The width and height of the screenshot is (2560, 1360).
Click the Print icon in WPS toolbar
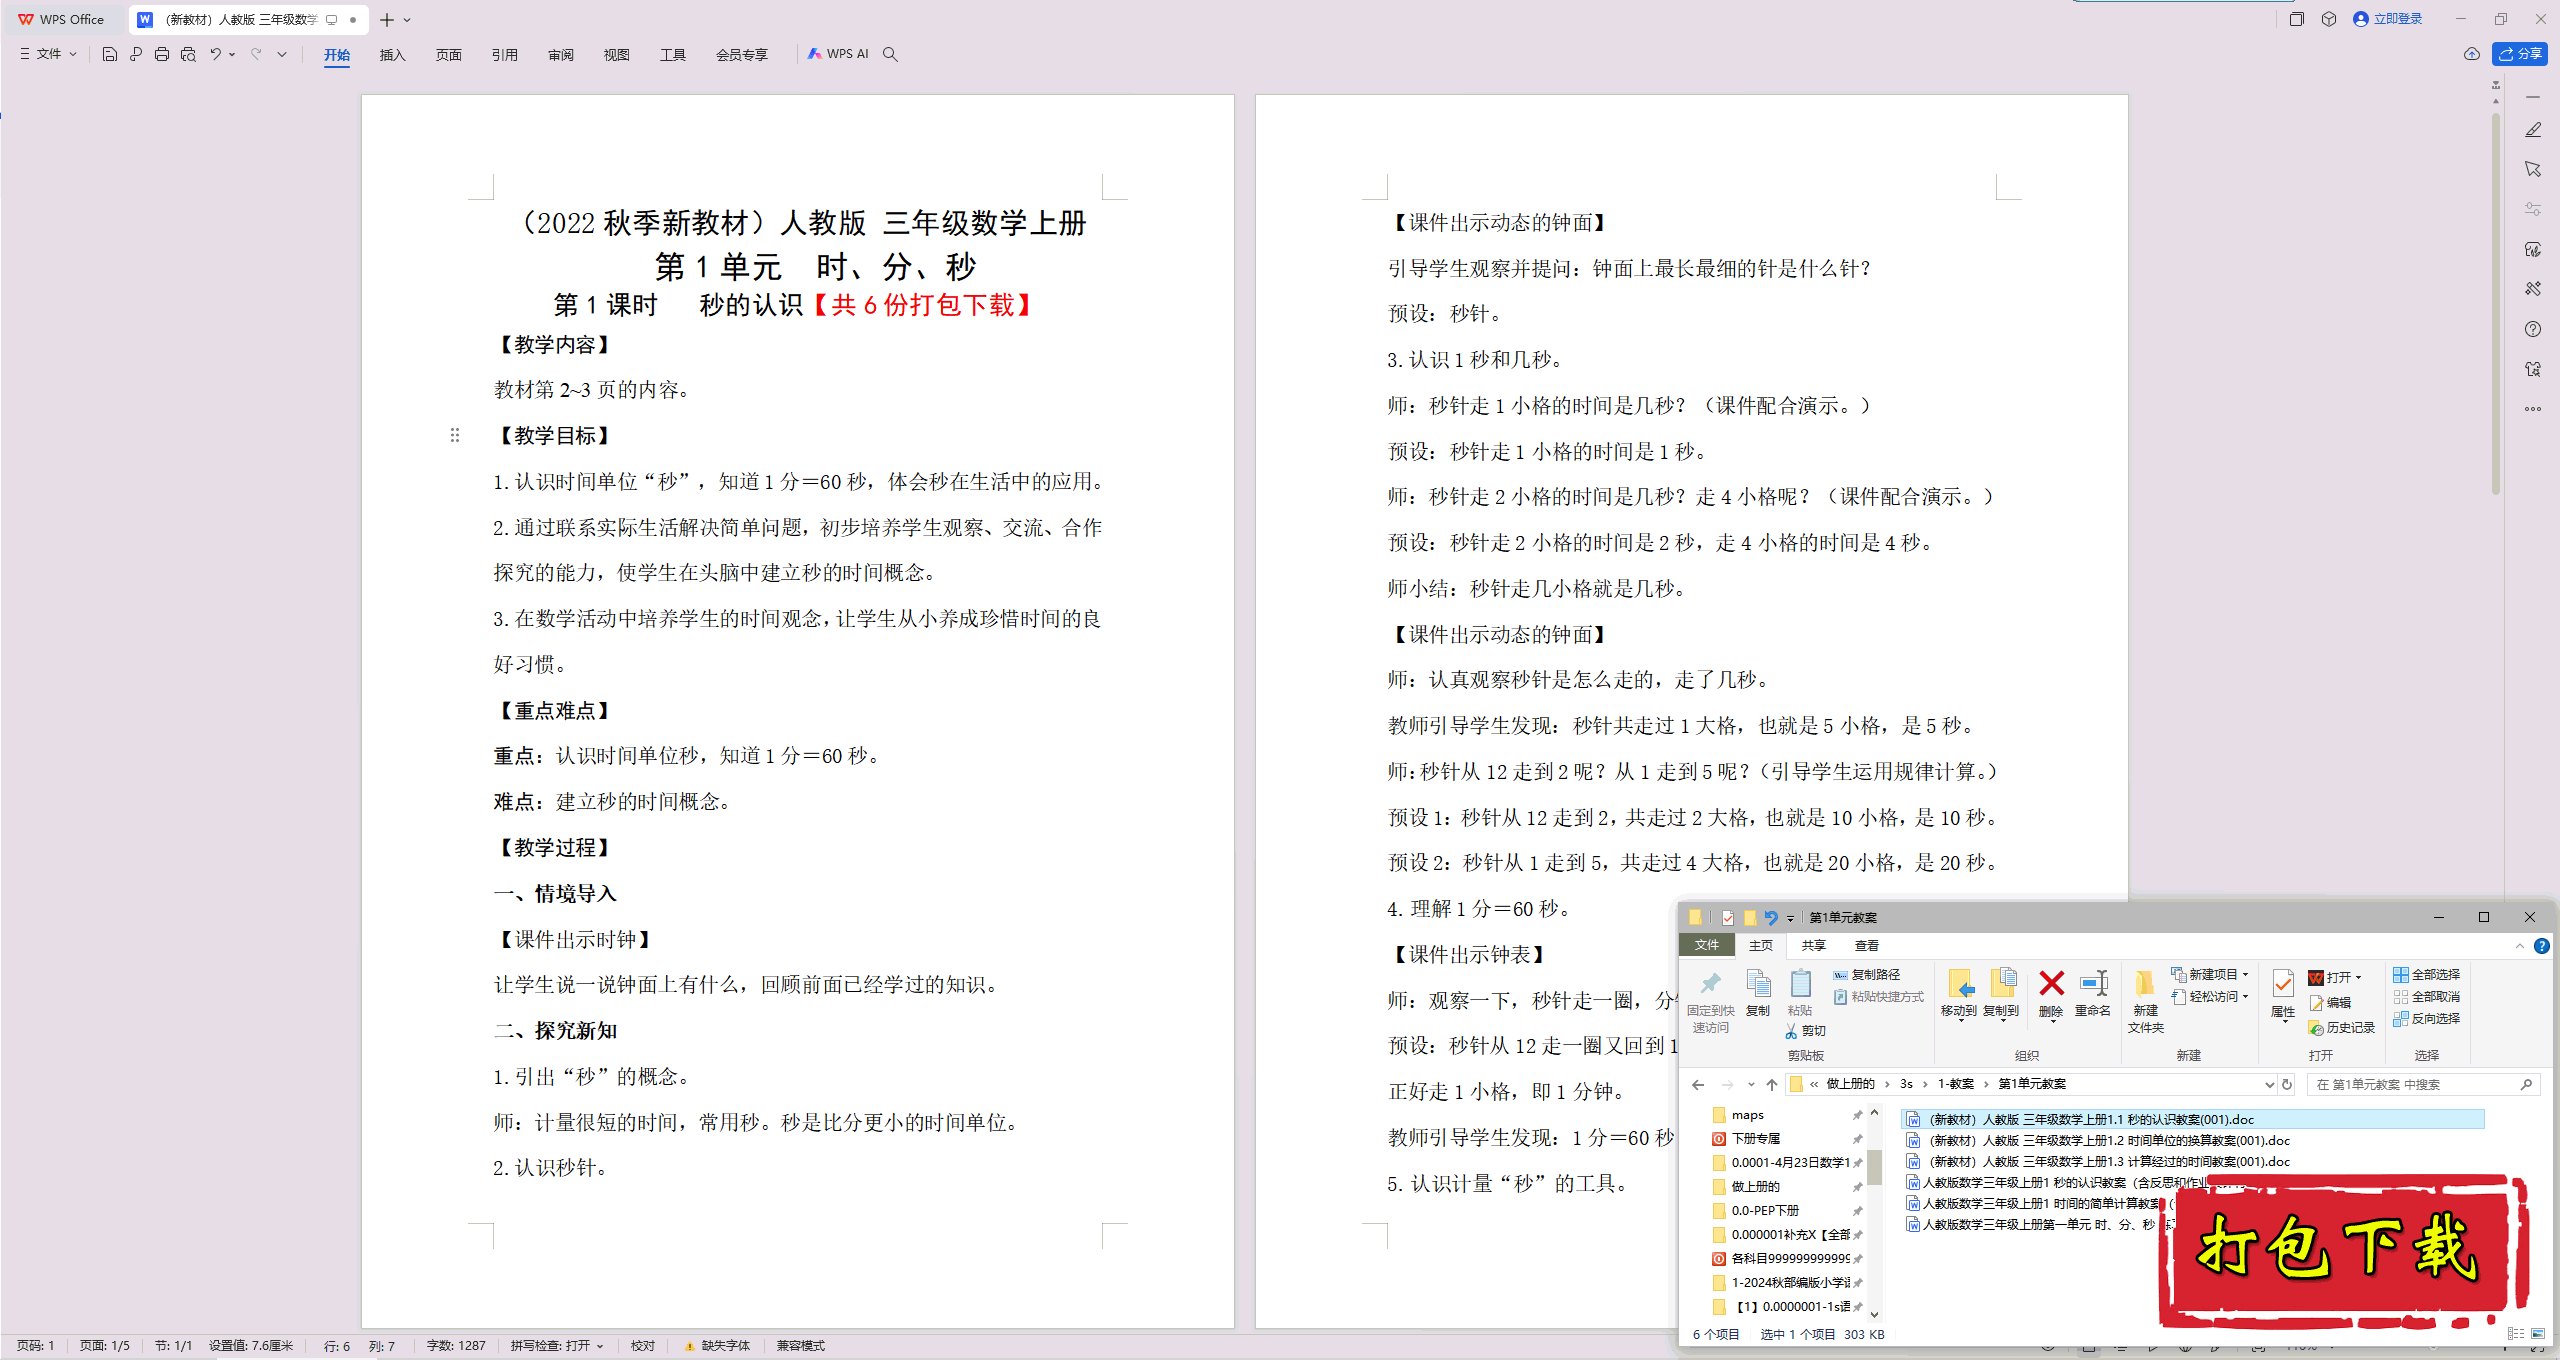[x=162, y=54]
